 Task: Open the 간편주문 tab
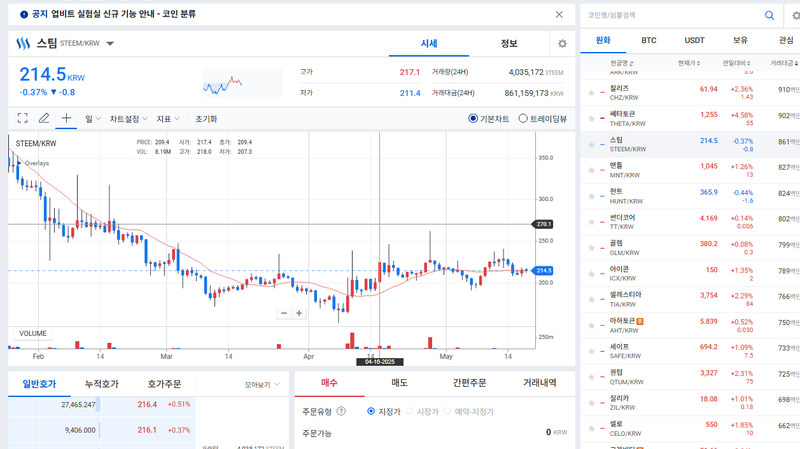click(x=469, y=383)
